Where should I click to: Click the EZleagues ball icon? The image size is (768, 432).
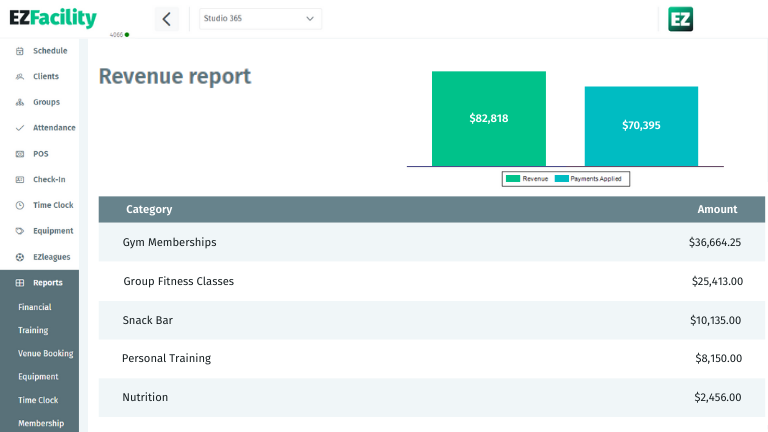[x=20, y=257]
